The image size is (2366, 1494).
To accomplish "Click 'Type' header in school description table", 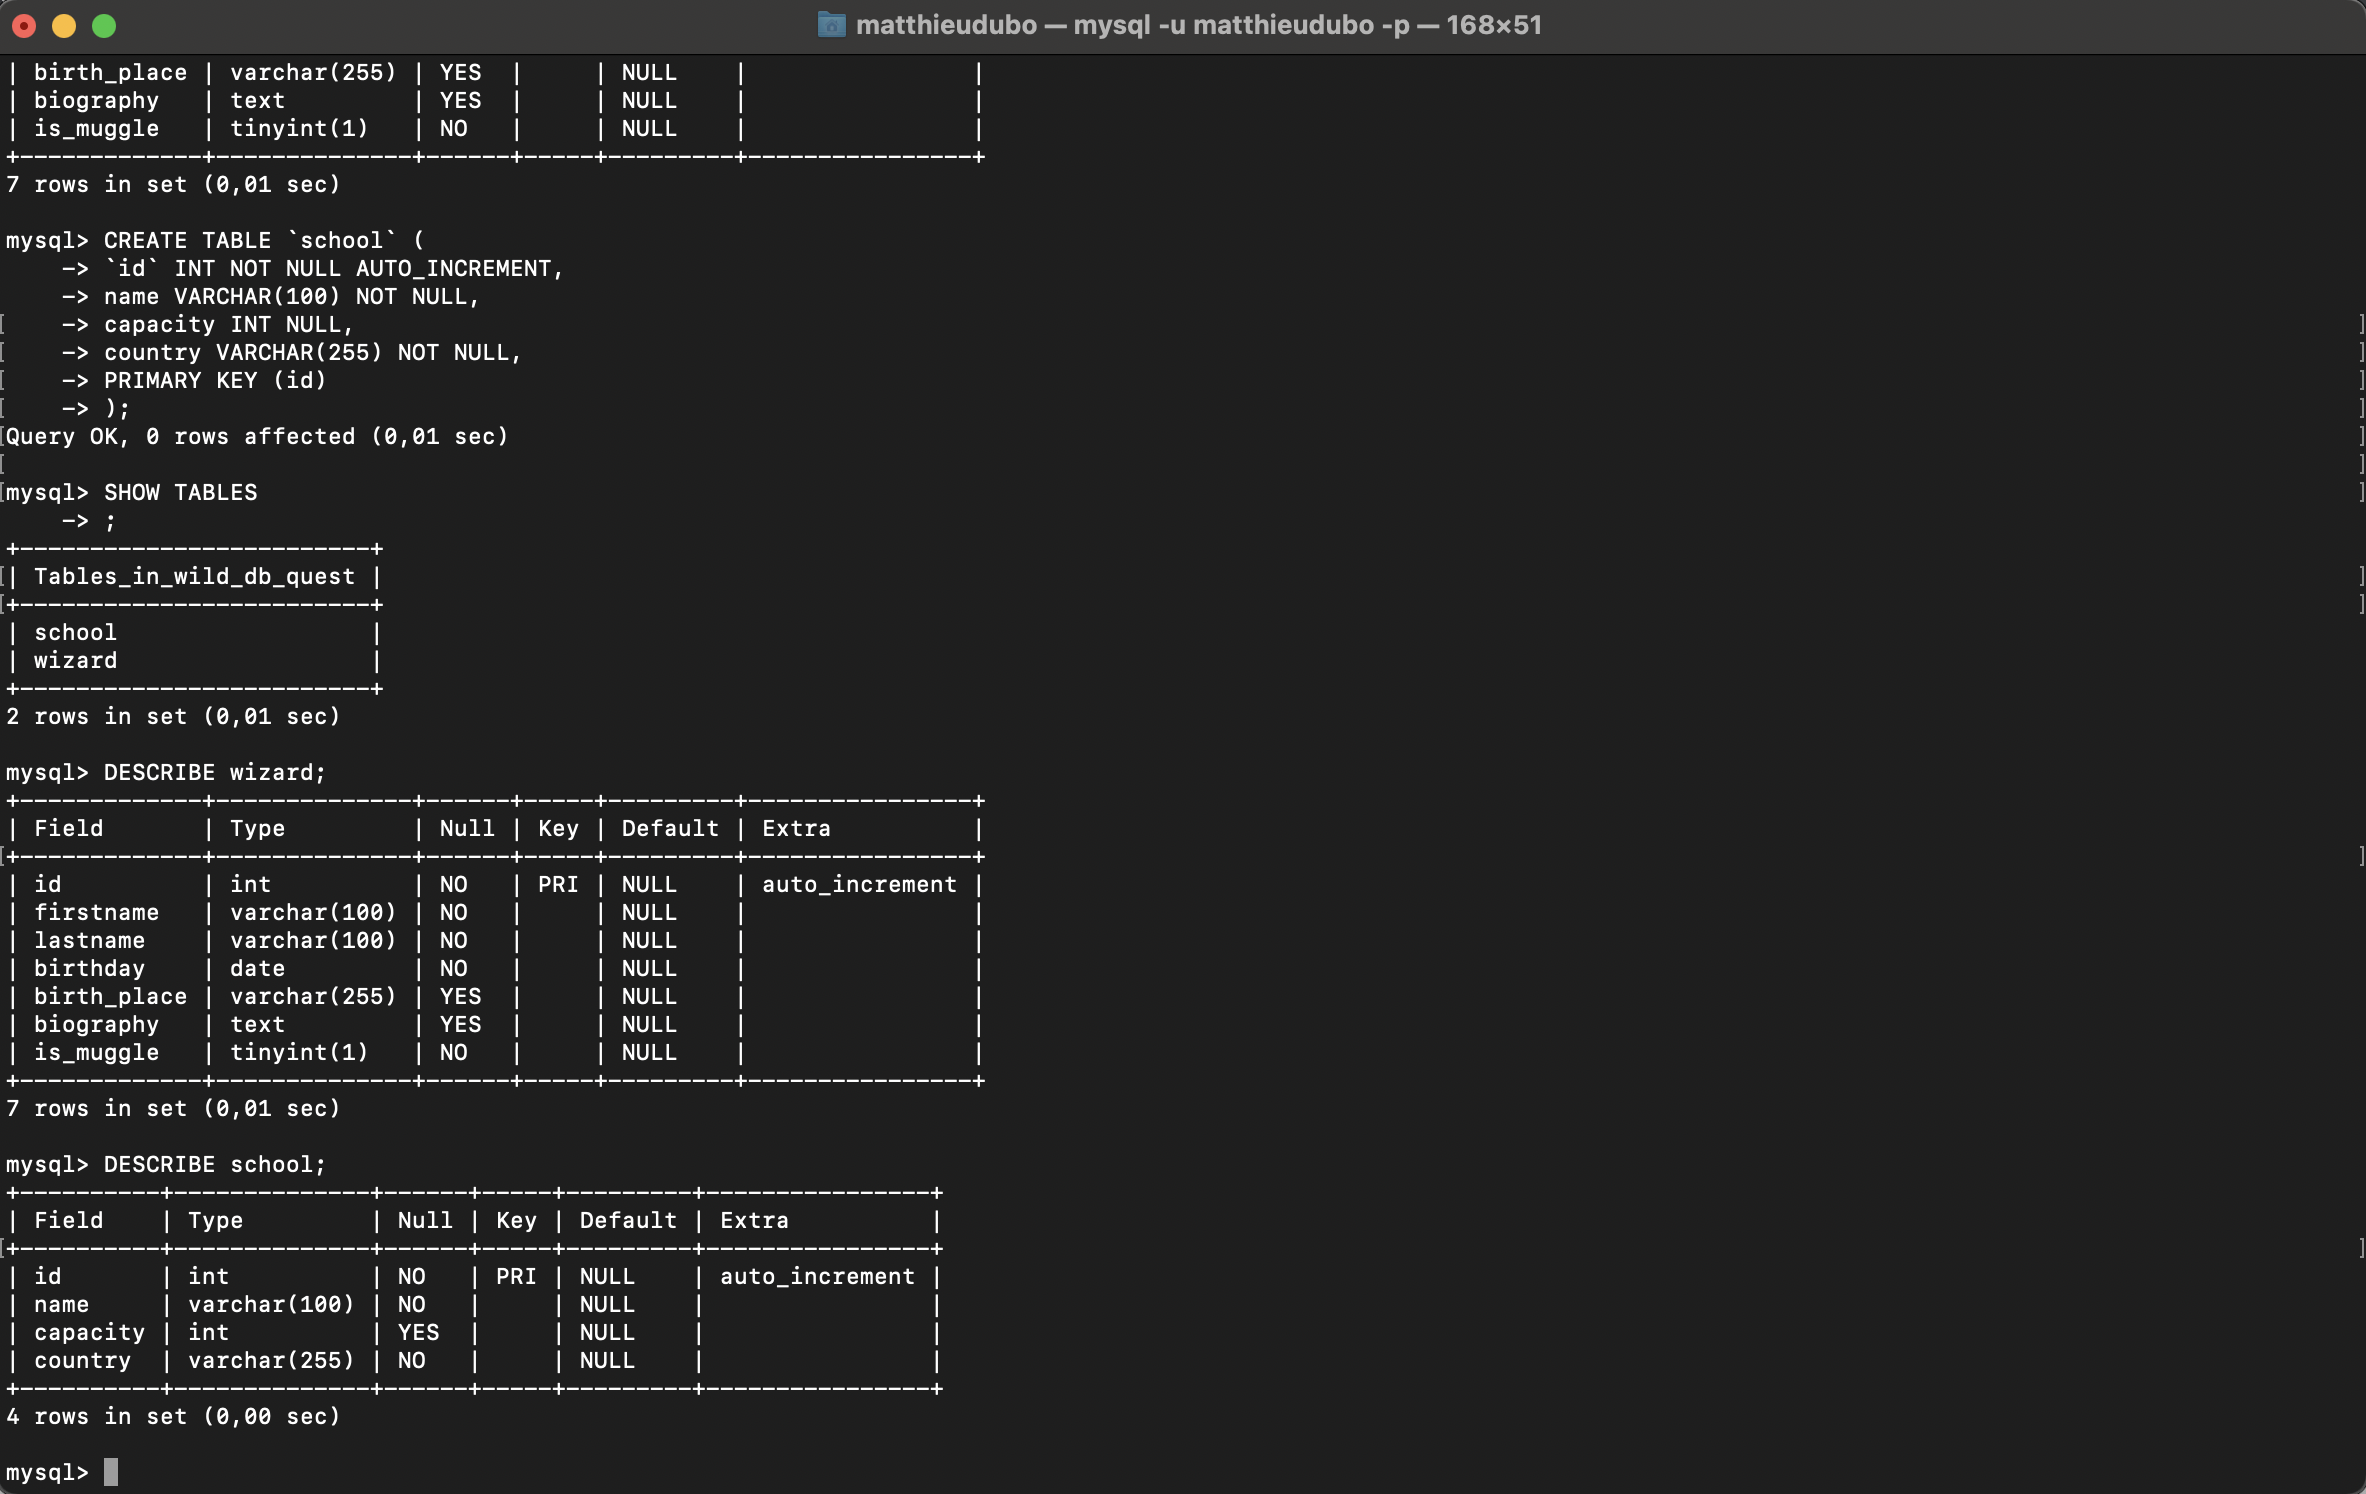I will (215, 1221).
